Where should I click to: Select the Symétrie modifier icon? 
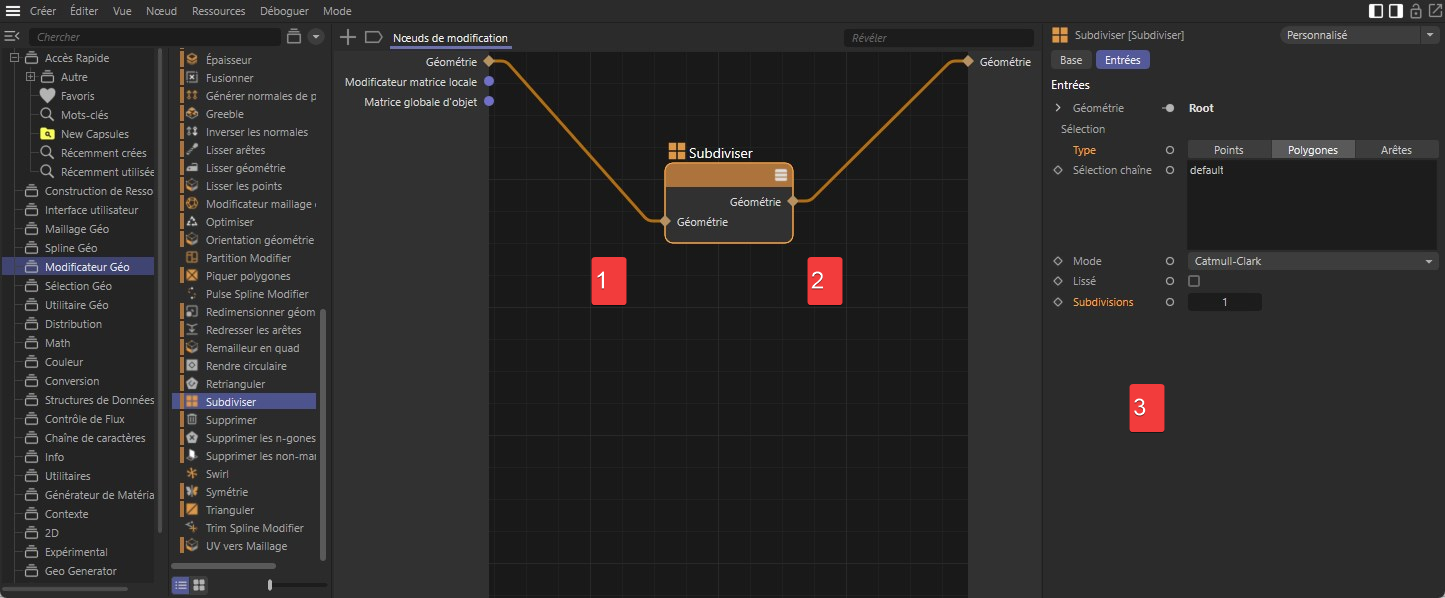(190, 492)
